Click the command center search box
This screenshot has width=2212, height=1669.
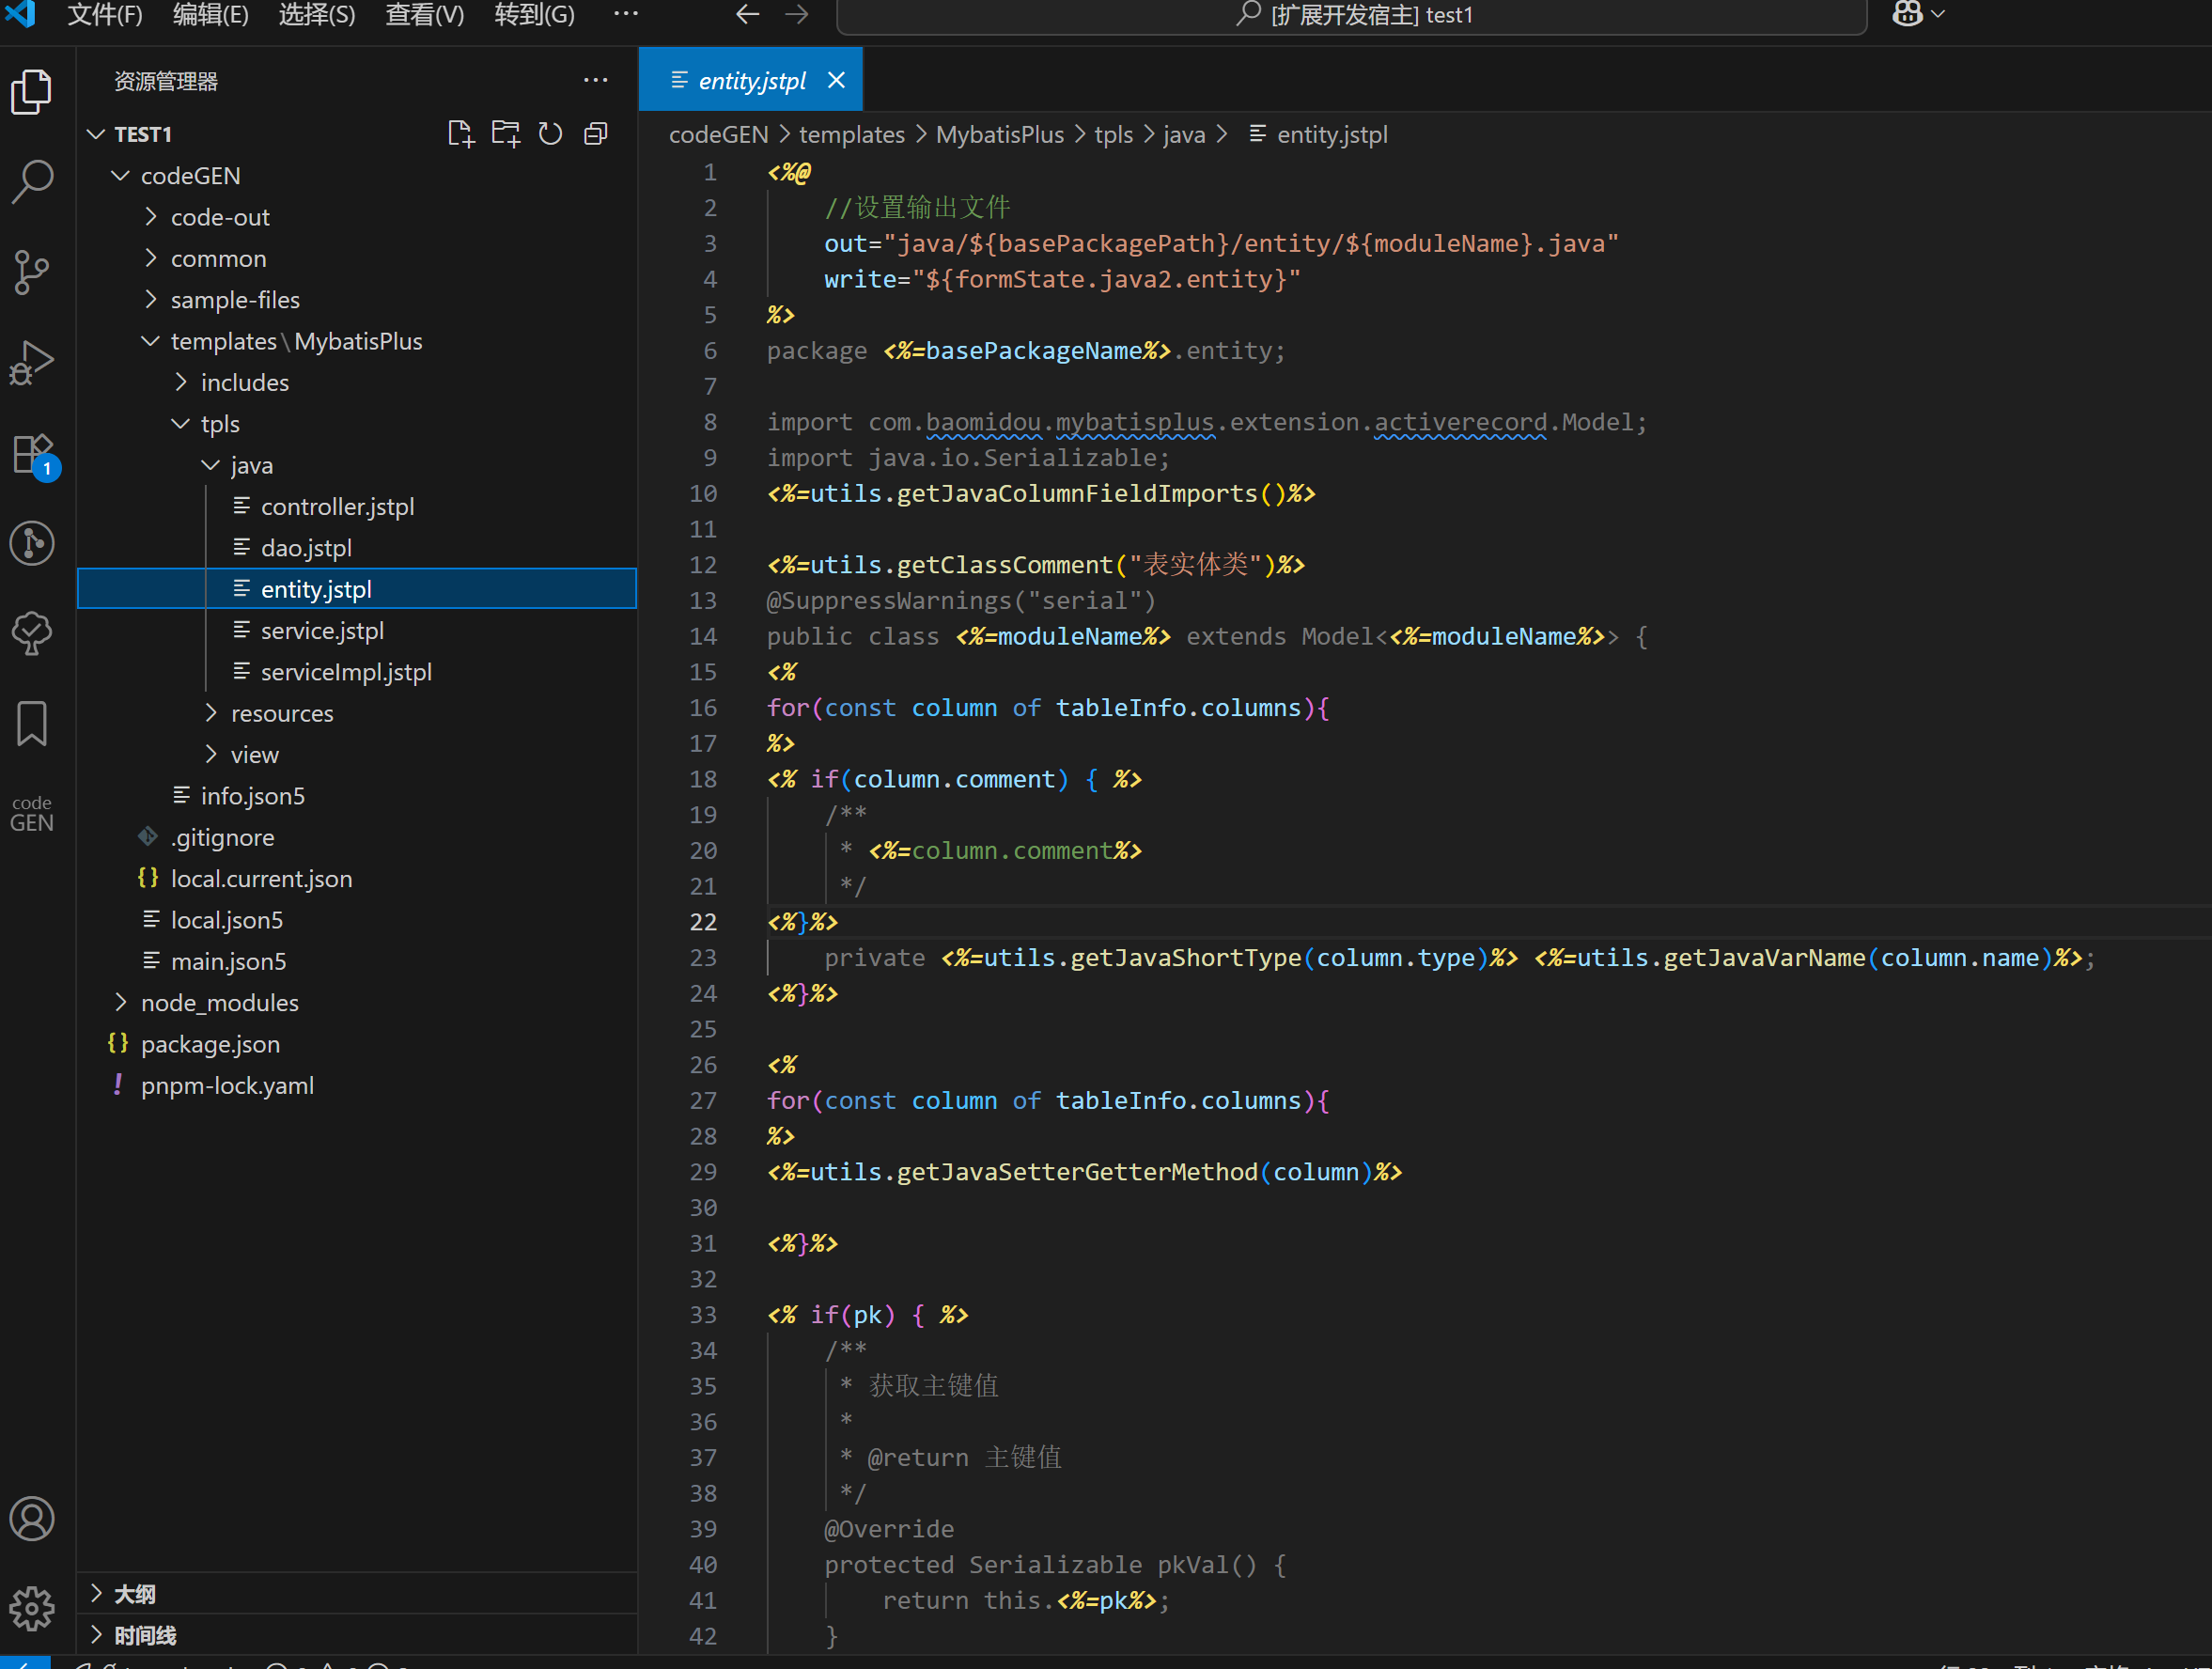point(1352,15)
